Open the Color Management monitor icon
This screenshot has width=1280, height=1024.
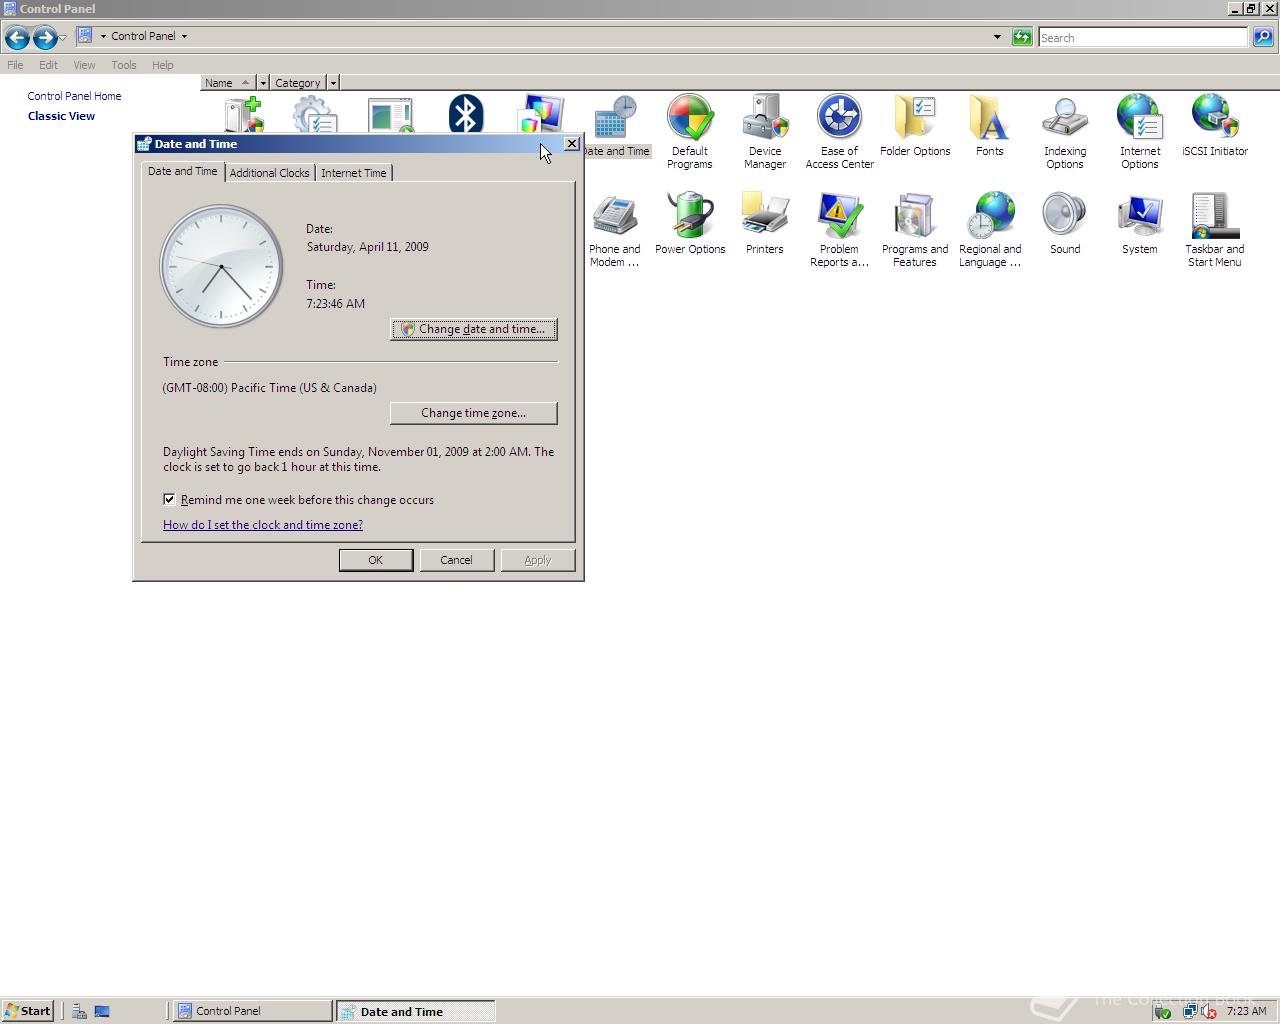541,114
